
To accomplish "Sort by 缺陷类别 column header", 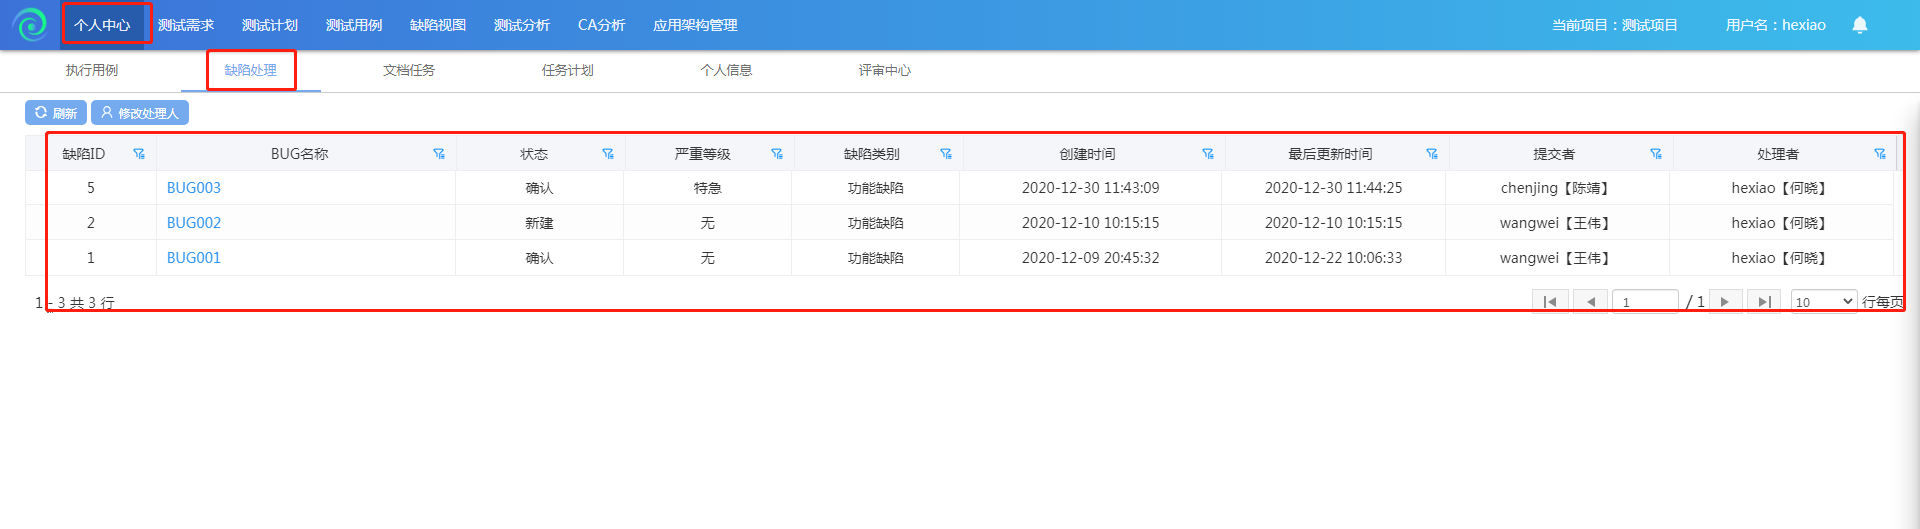I will (x=872, y=154).
